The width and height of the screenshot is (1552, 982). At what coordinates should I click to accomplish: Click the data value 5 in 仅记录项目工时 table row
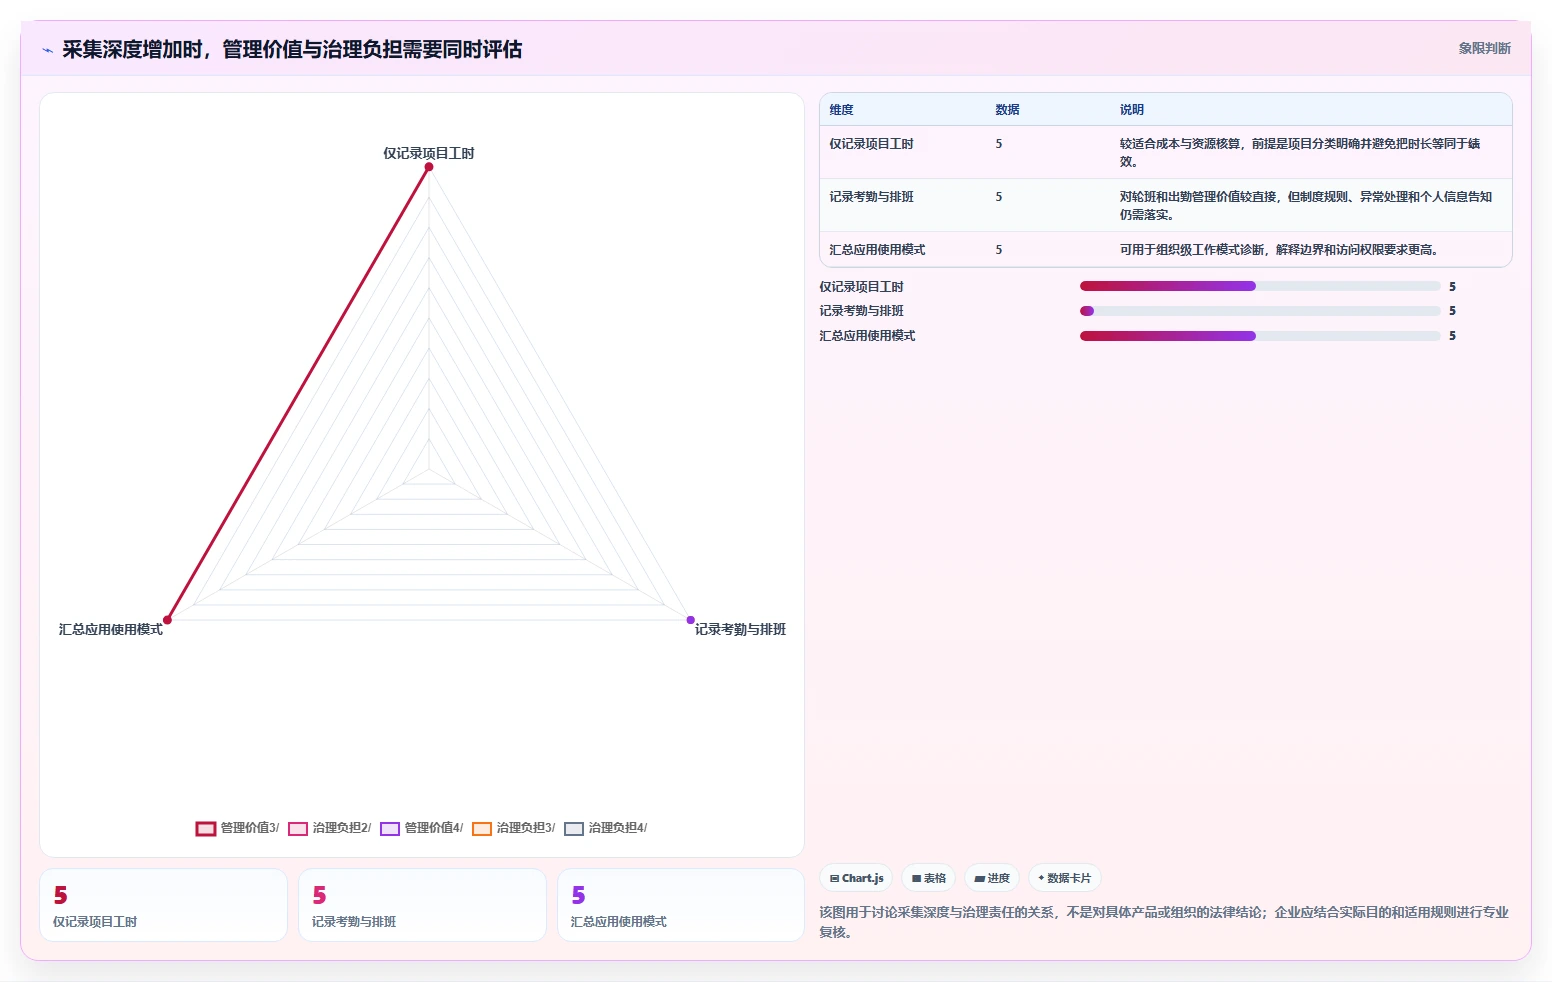(x=998, y=144)
